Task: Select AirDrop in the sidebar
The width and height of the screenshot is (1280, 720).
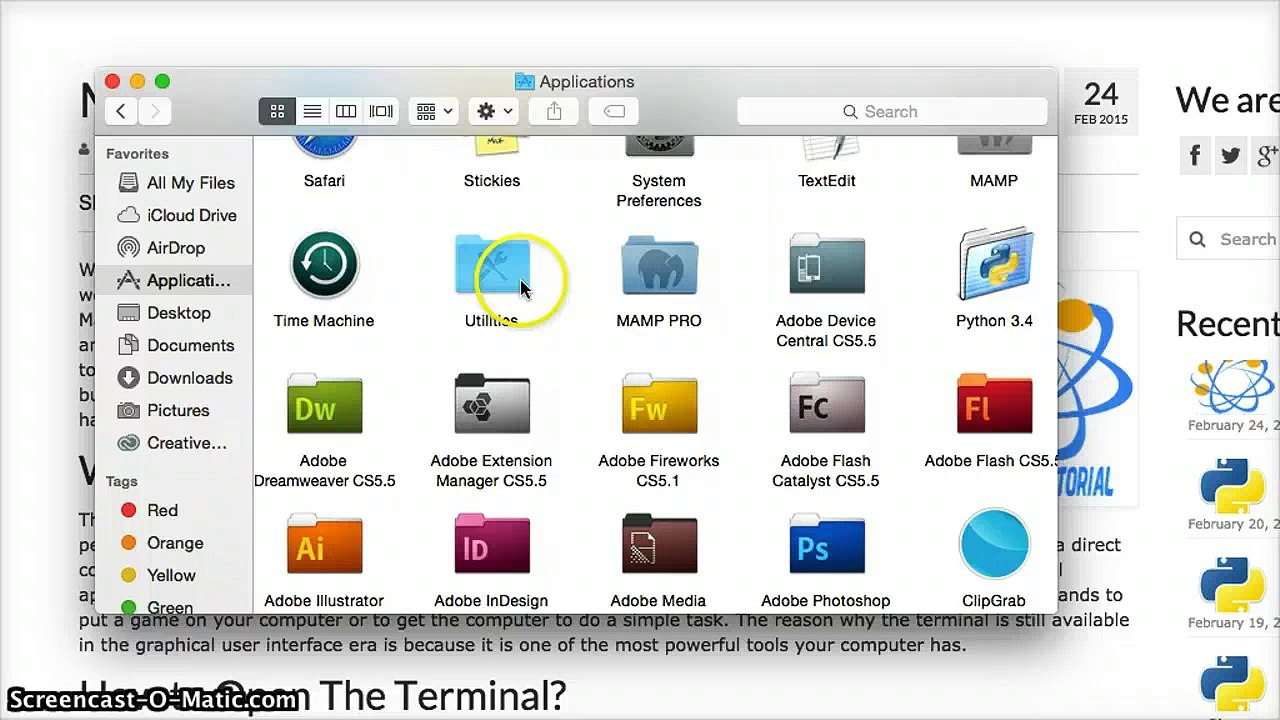Action: (175, 248)
